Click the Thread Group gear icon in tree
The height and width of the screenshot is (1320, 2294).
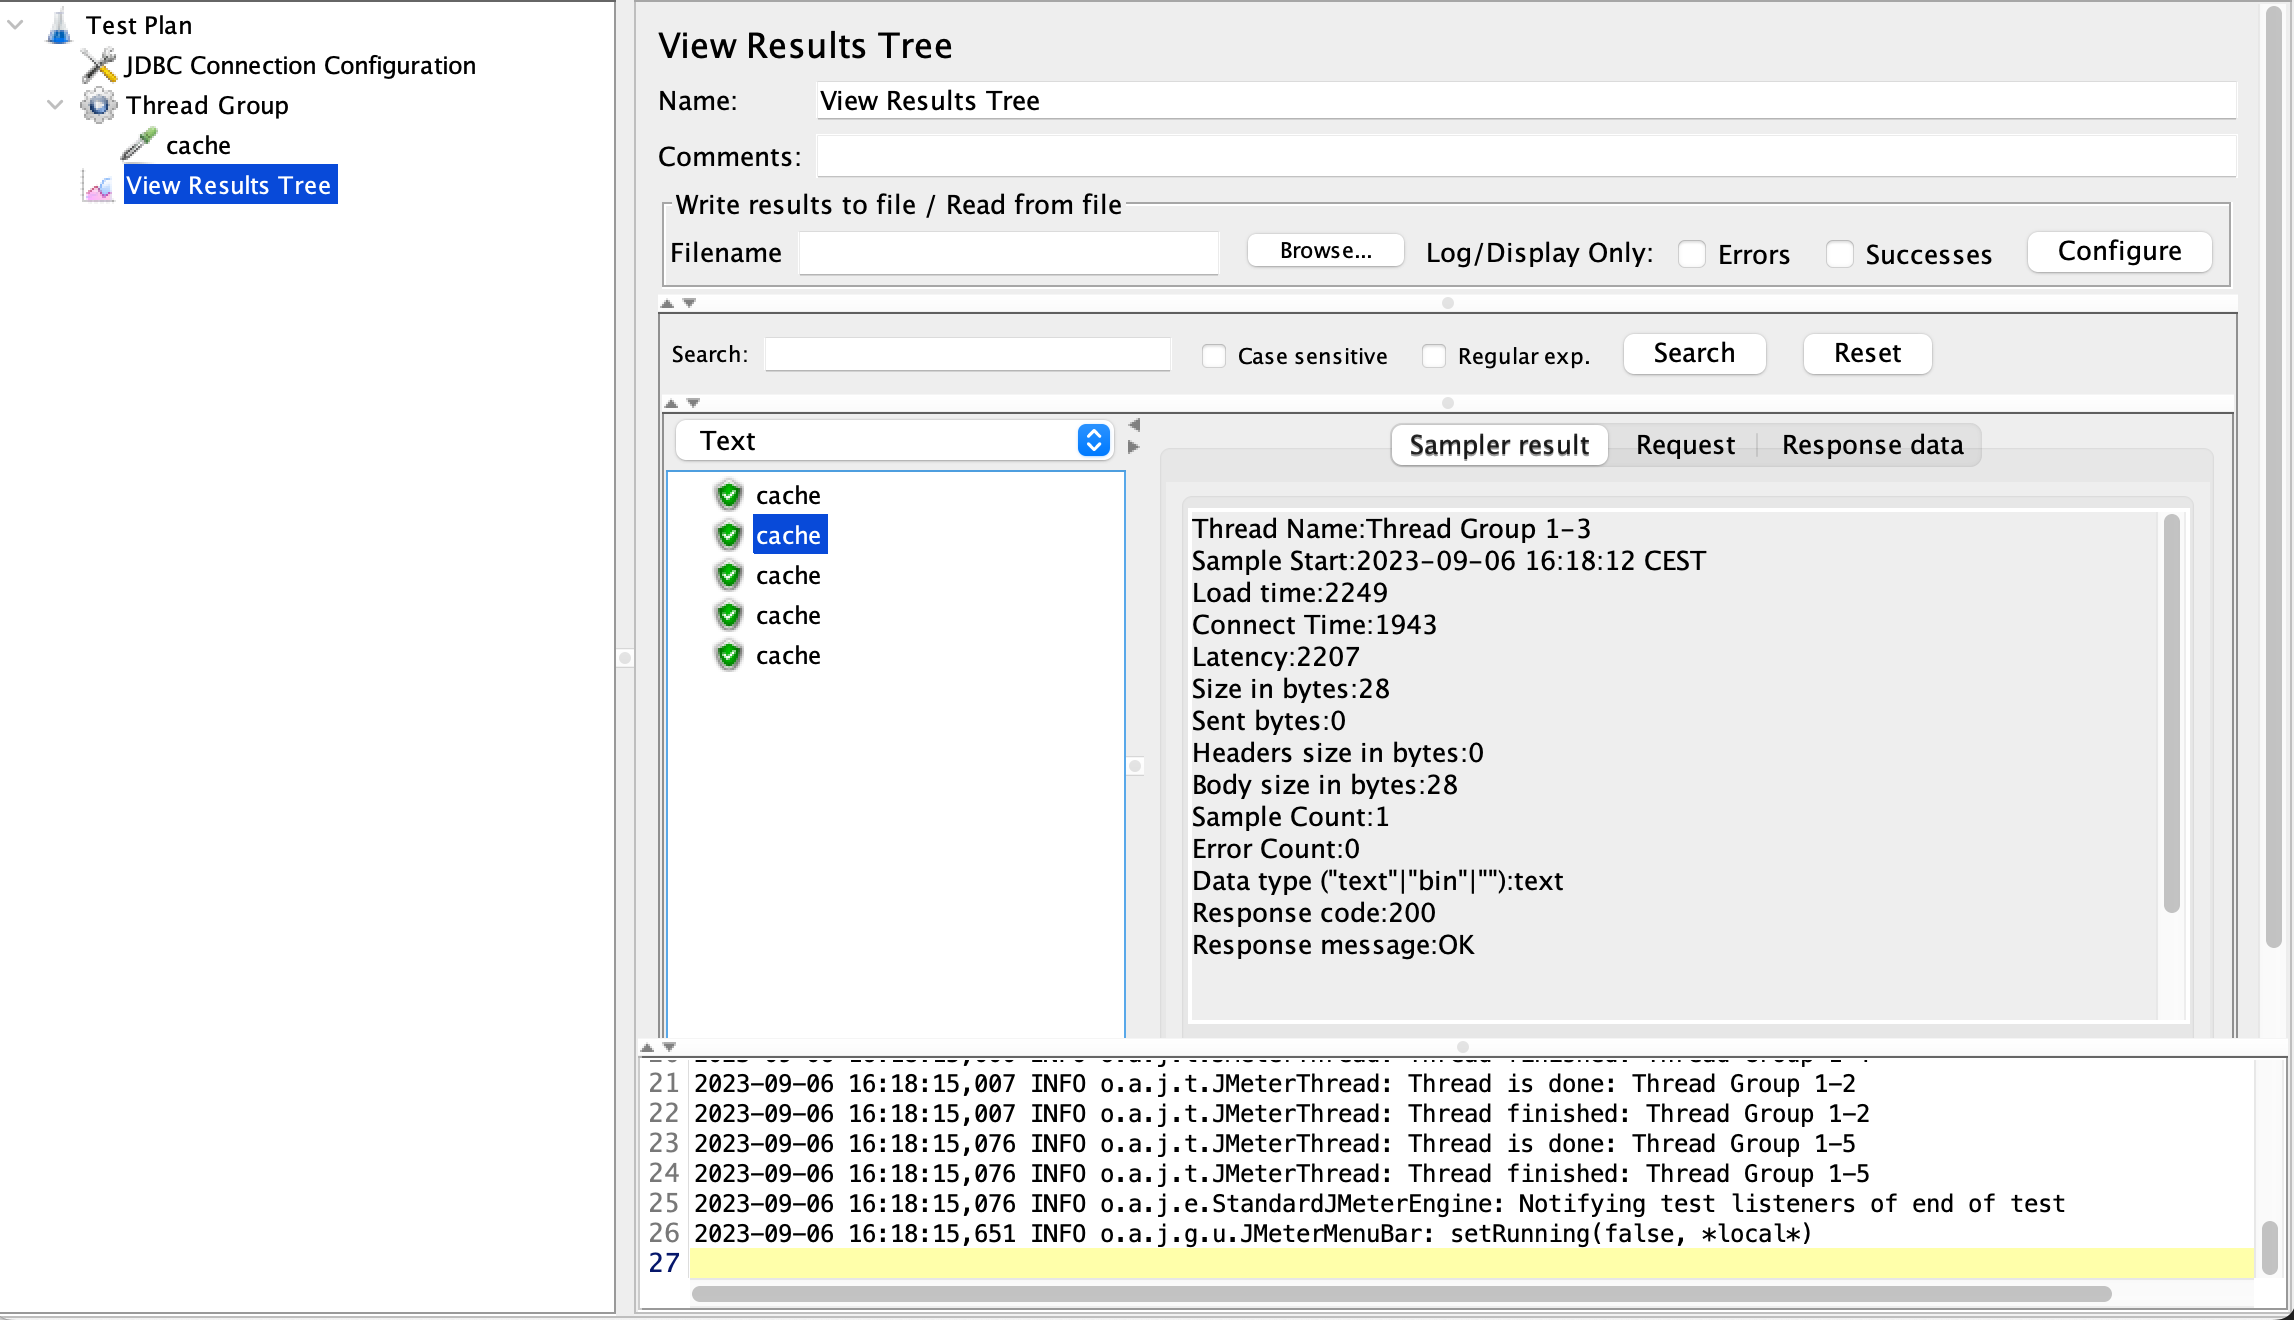98,104
